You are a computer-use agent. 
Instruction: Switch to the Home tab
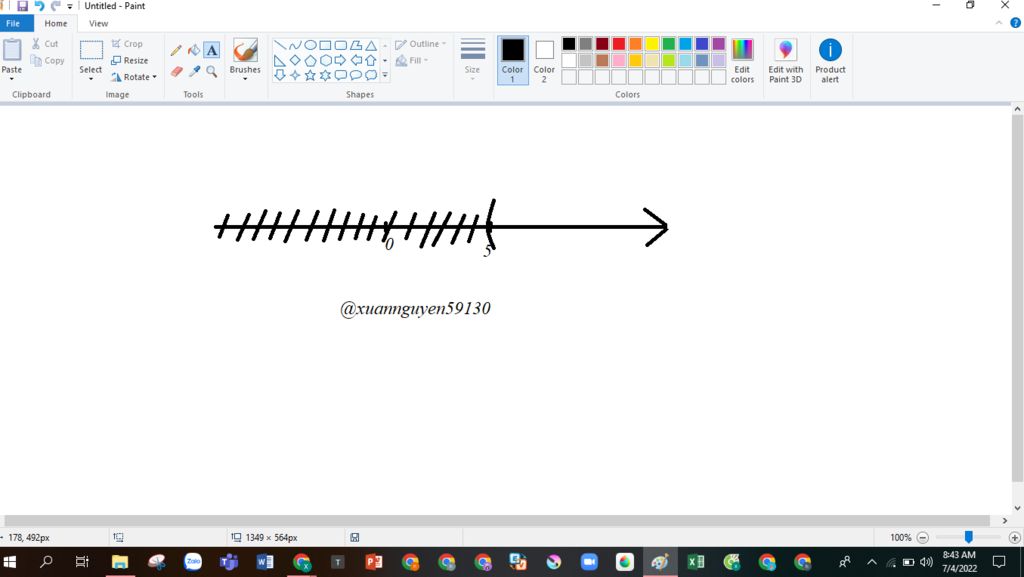pos(56,23)
